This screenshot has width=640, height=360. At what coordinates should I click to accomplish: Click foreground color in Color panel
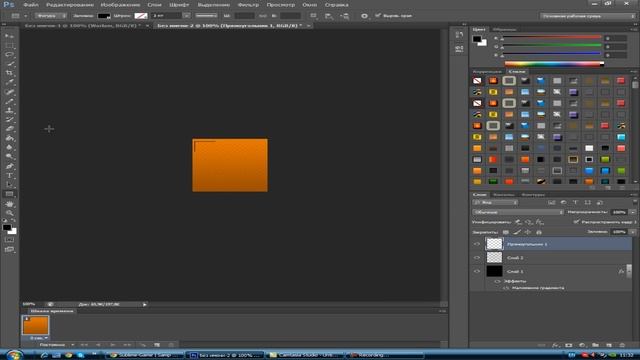(477, 39)
